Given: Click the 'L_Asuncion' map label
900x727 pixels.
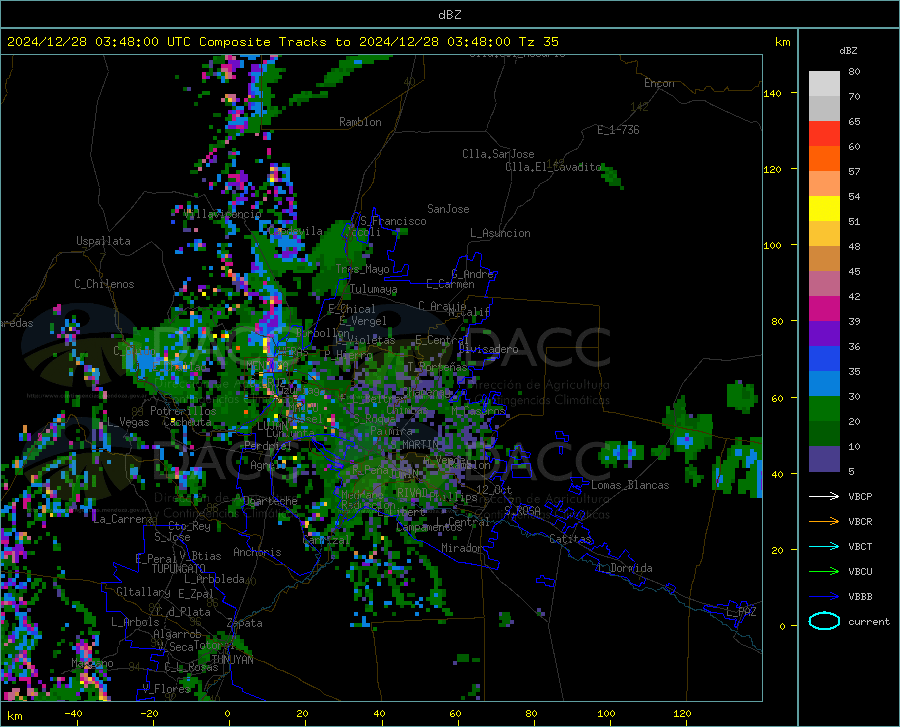Looking at the screenshot, I should (x=500, y=233).
